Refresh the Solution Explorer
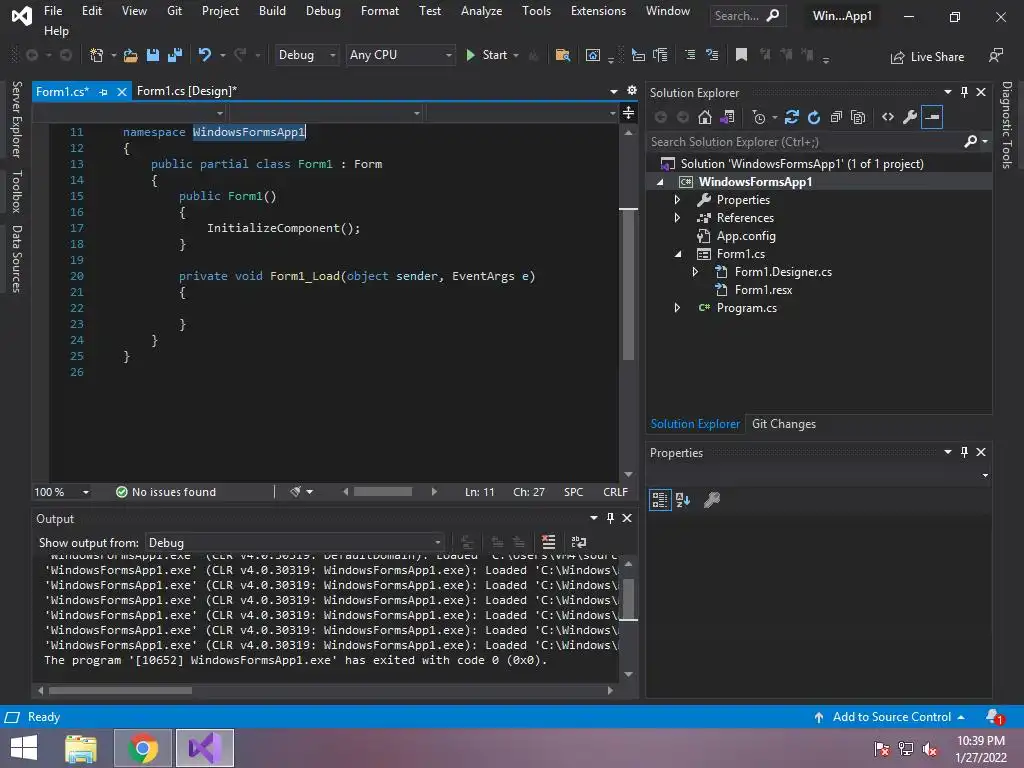 click(814, 117)
